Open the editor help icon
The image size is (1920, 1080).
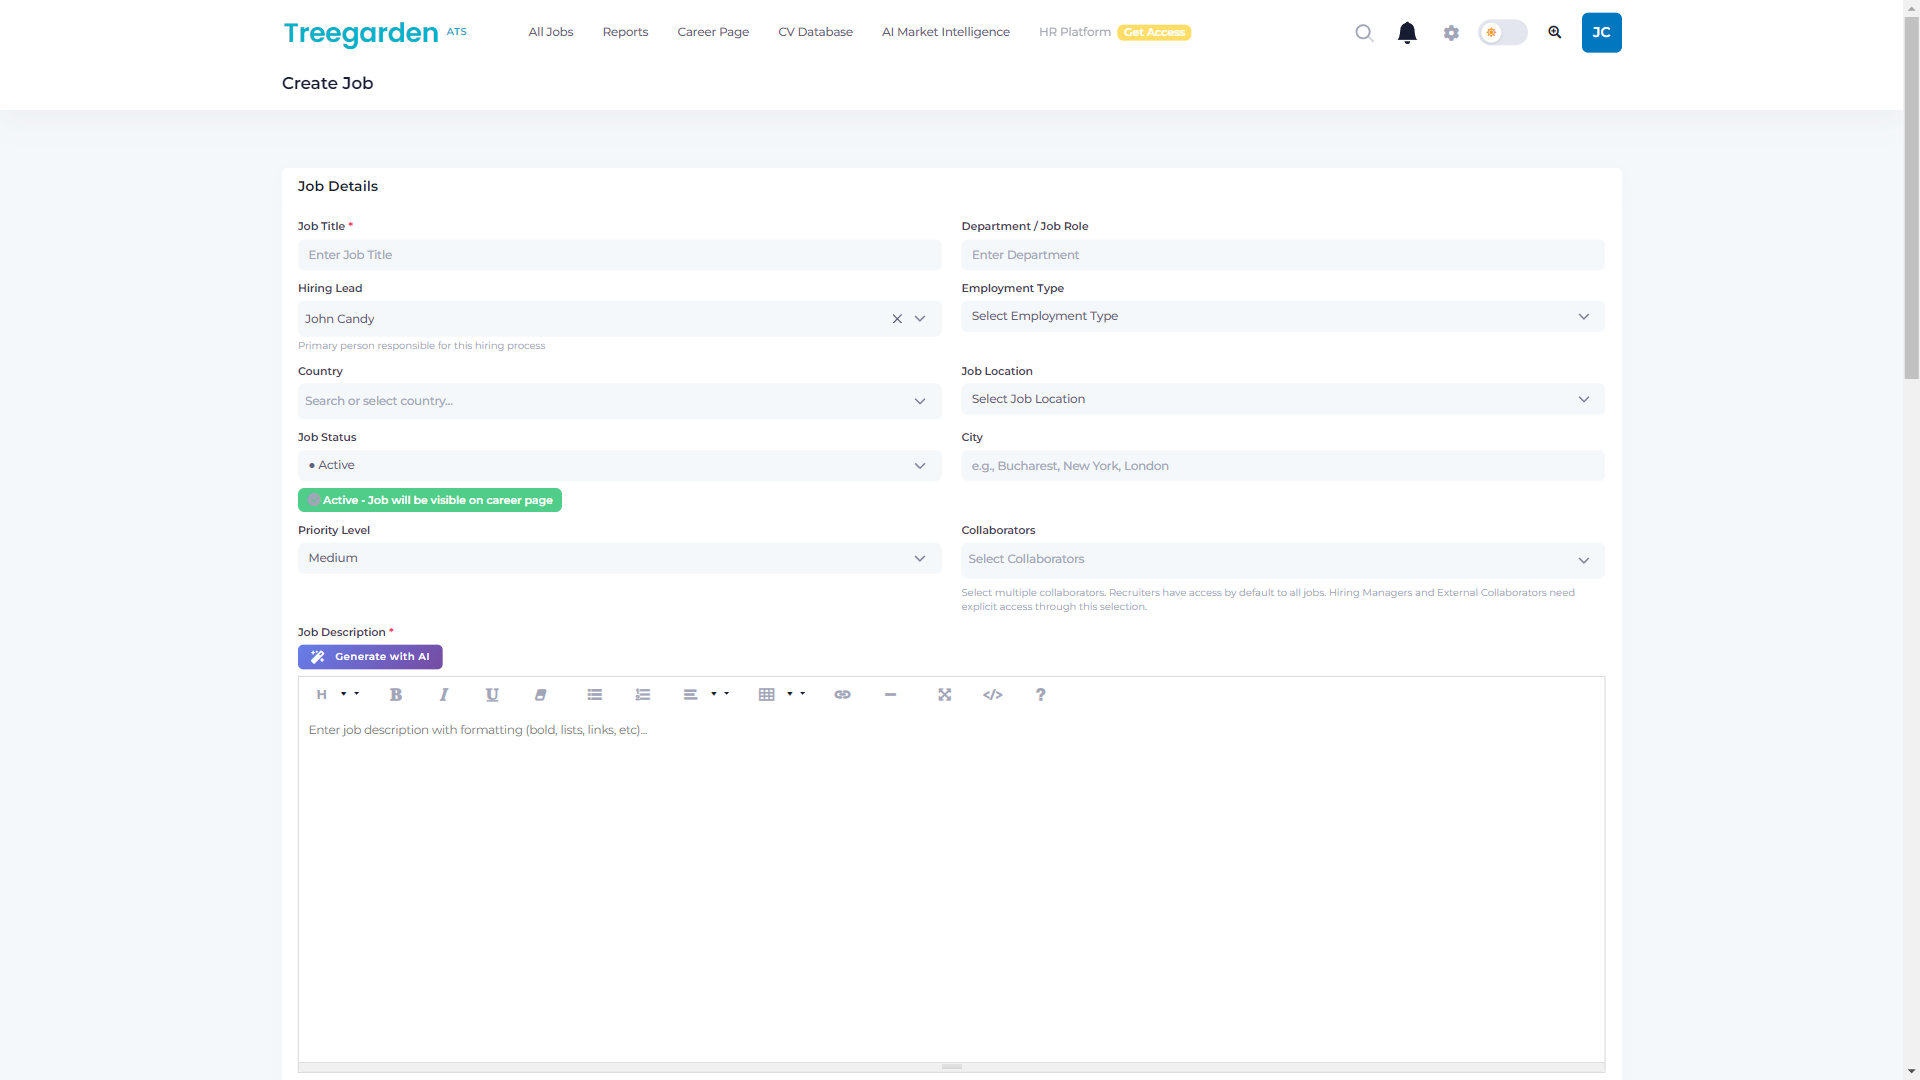(1041, 694)
